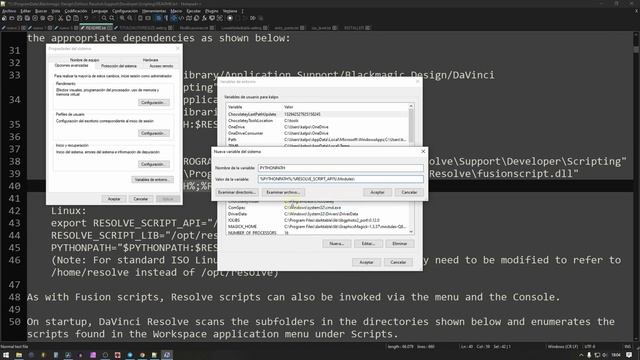Select the DriverData system variable row
This screenshot has width=640, height=360.
(x=317, y=214)
